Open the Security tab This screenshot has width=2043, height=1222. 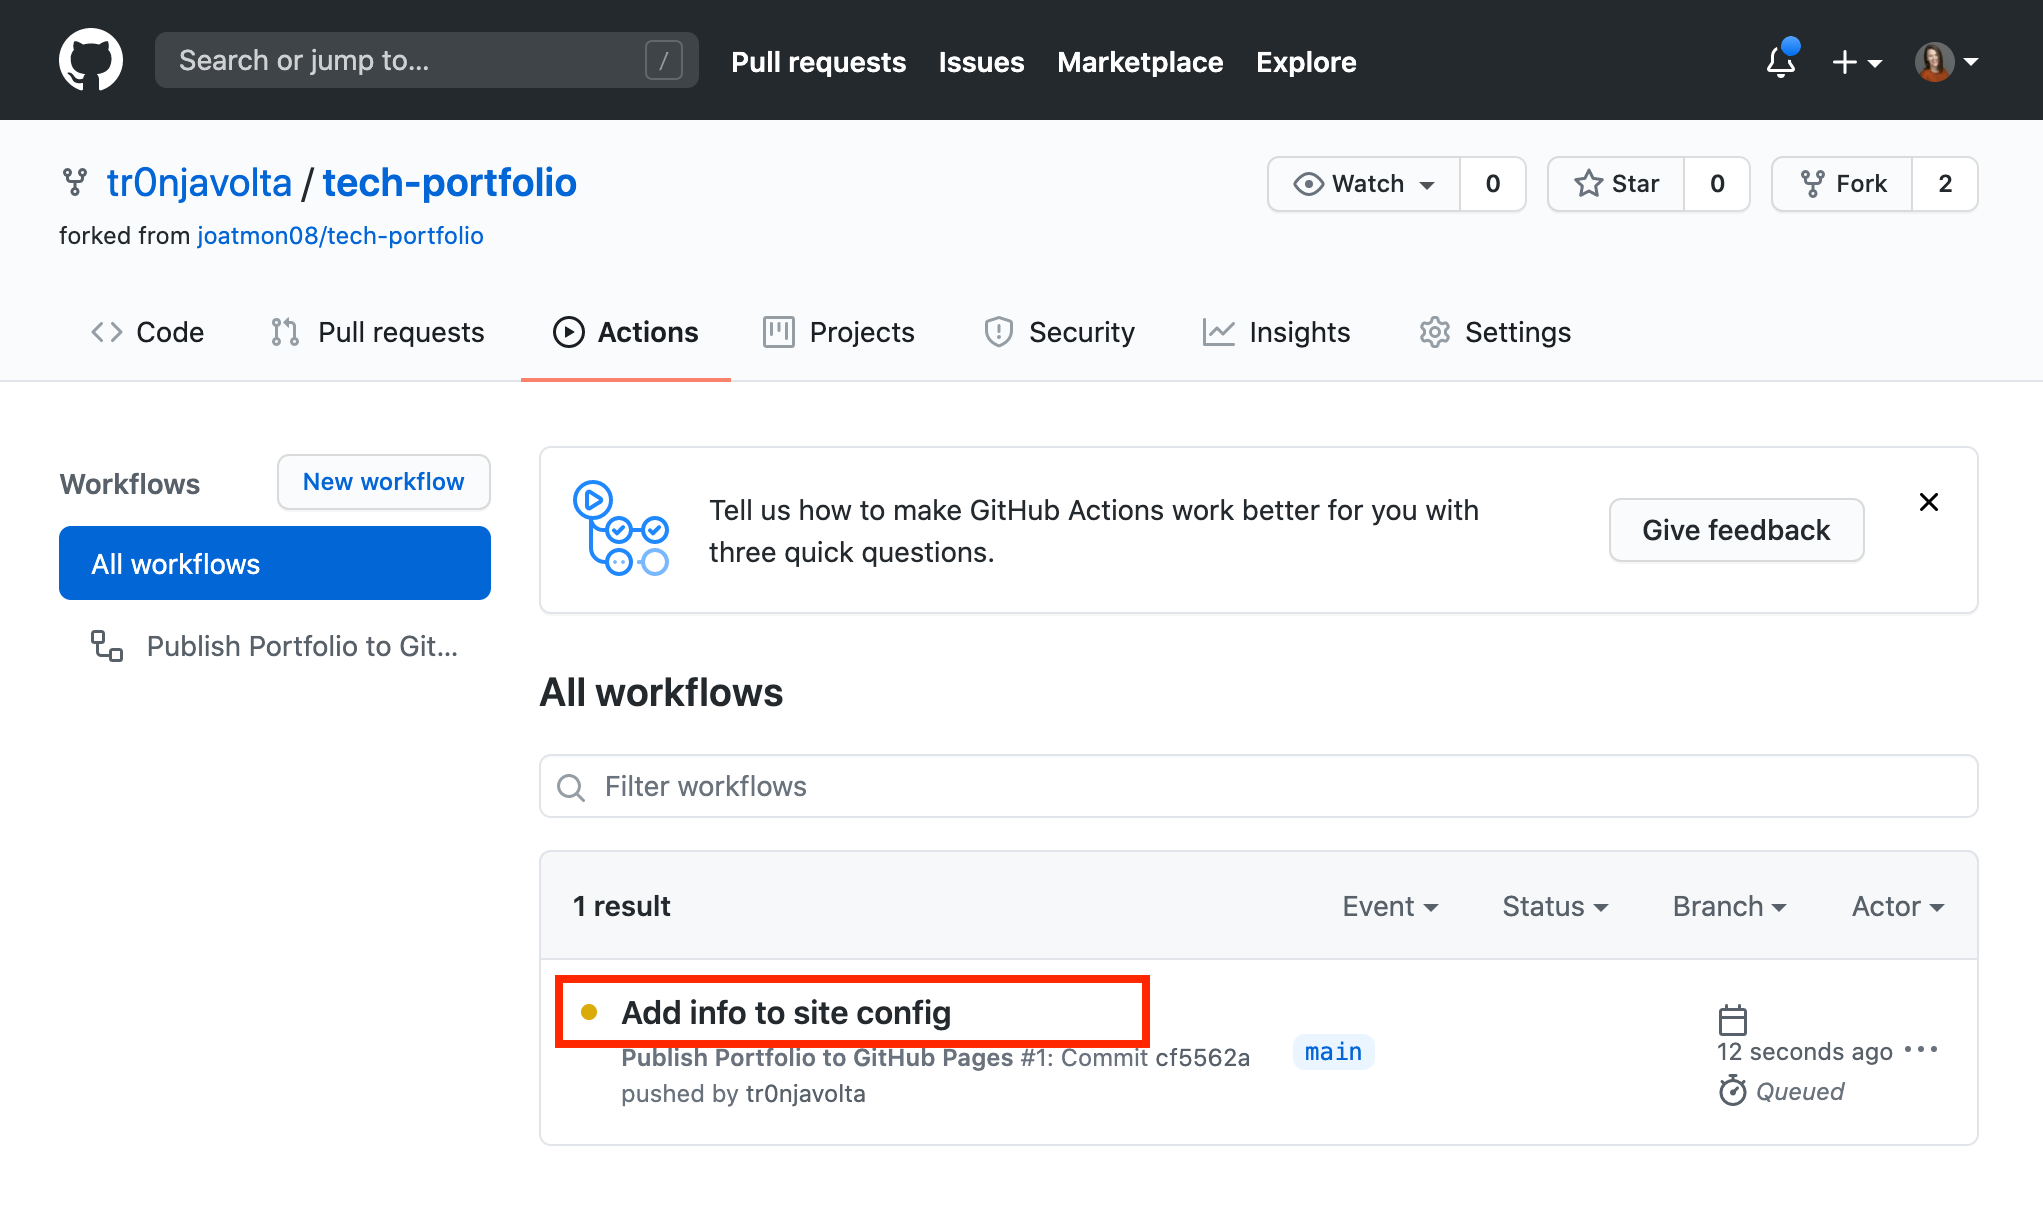click(x=1059, y=332)
